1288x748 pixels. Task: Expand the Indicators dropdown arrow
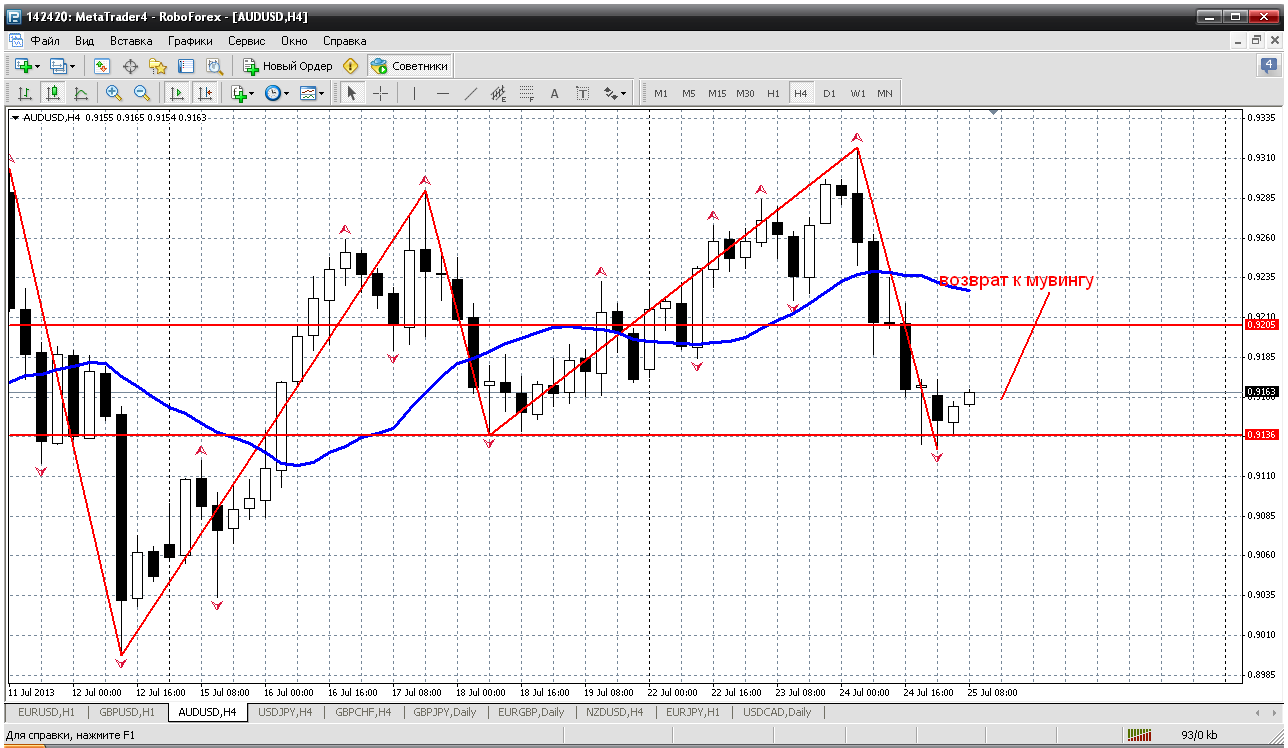point(252,93)
